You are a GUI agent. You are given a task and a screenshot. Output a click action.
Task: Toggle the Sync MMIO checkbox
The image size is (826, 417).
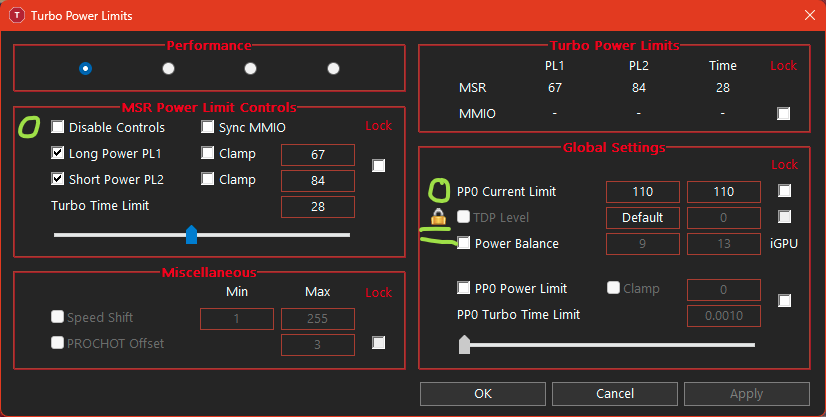208,127
